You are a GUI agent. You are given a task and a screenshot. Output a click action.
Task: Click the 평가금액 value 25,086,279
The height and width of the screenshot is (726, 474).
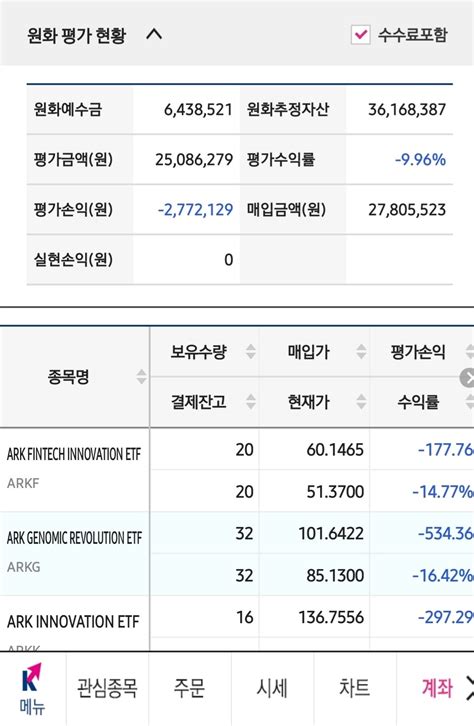point(194,160)
